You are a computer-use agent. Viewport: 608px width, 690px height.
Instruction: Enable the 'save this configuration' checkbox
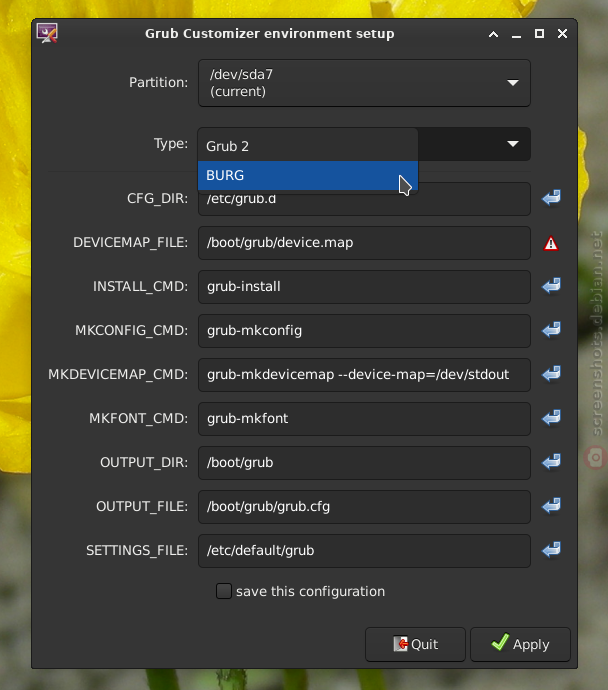pyautogui.click(x=223, y=591)
